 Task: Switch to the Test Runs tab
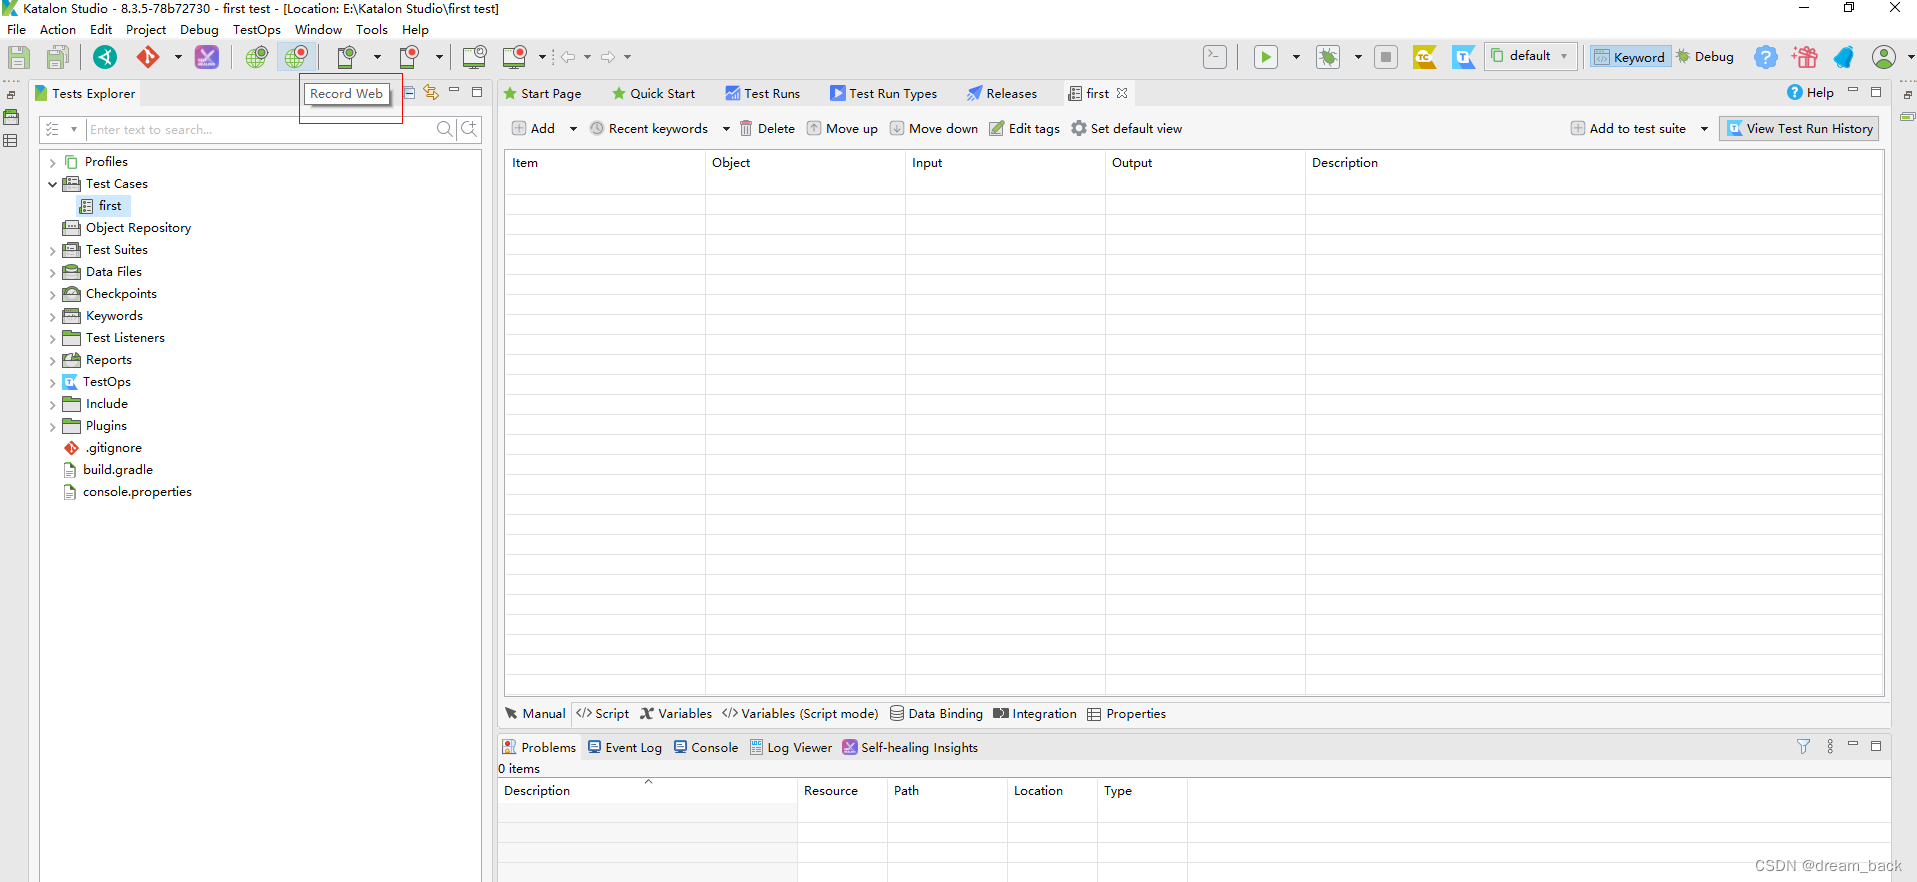tap(763, 93)
